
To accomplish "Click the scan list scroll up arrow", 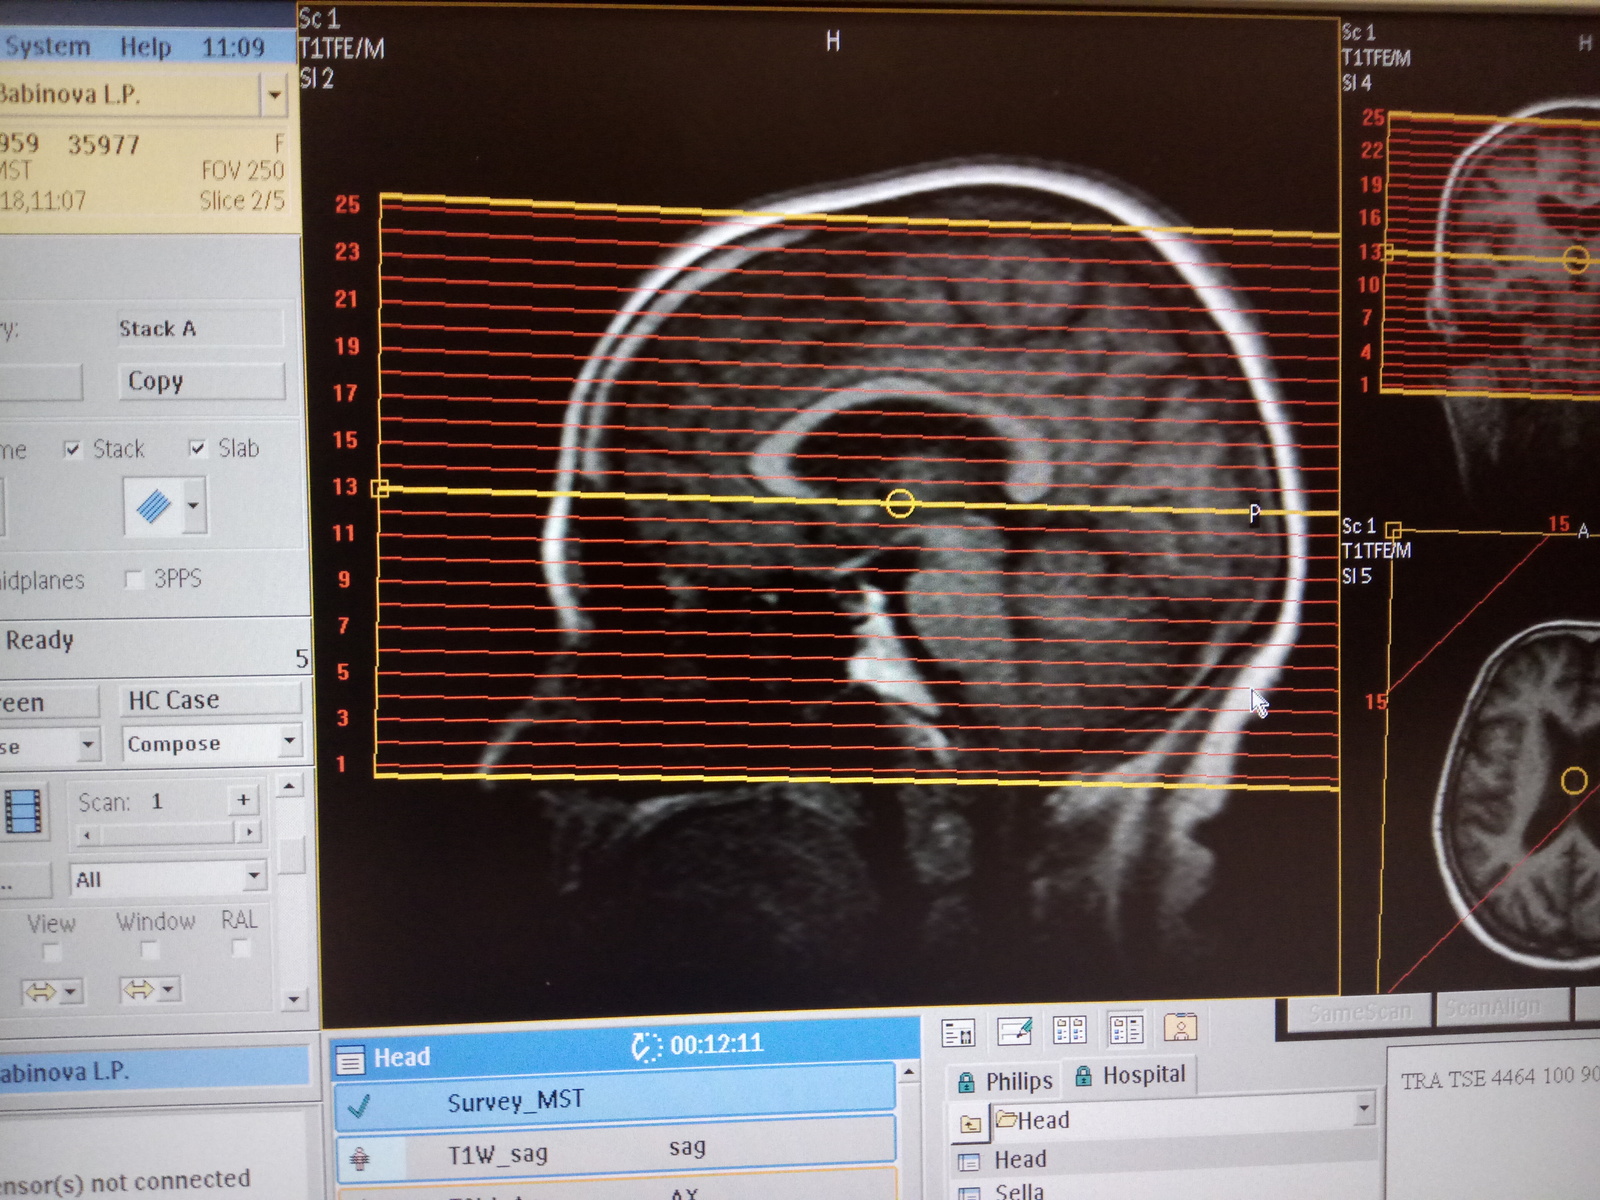I will [908, 1072].
